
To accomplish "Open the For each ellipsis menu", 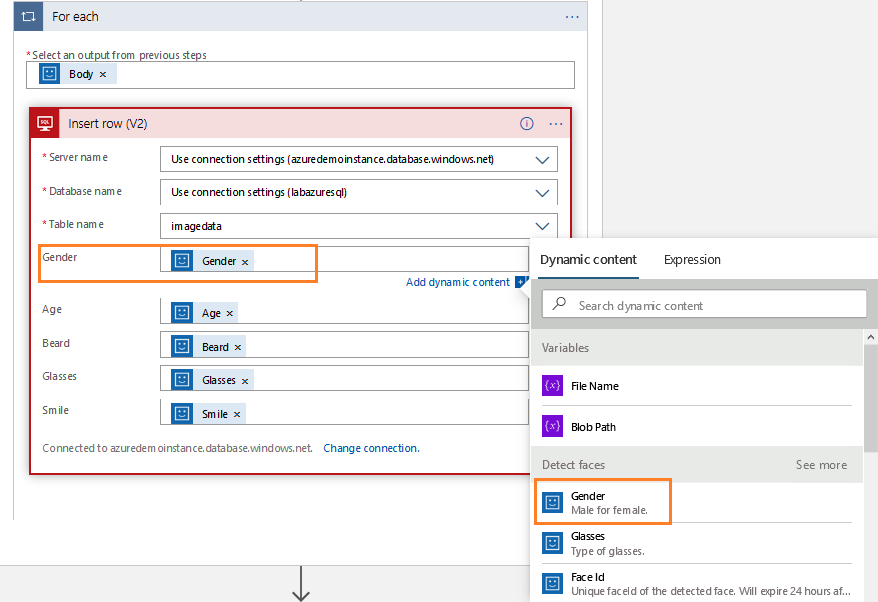I will 572,17.
